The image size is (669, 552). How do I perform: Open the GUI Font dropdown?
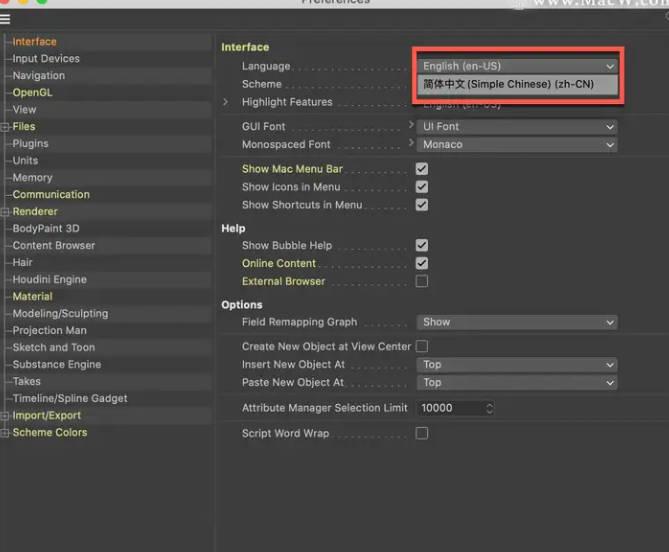[x=517, y=127]
